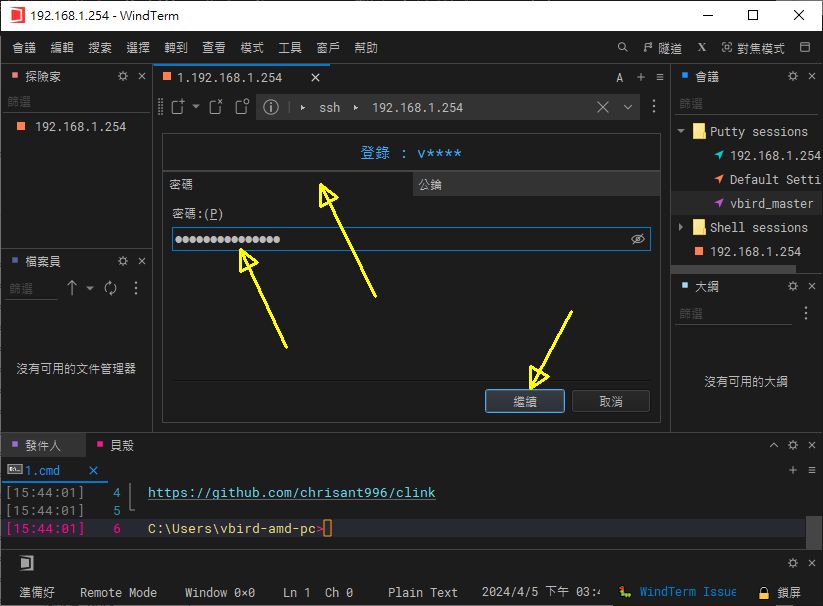This screenshot has width=823, height=606.
Task: Switch to the 公鑰 public key tab
Action: [x=430, y=184]
